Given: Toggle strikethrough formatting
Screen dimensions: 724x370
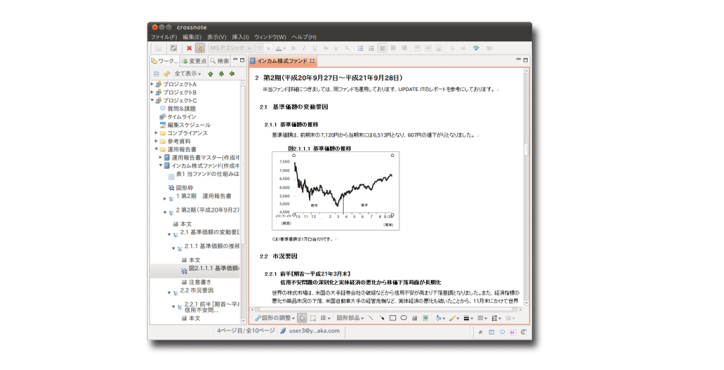Looking at the screenshot, I should [x=326, y=48].
